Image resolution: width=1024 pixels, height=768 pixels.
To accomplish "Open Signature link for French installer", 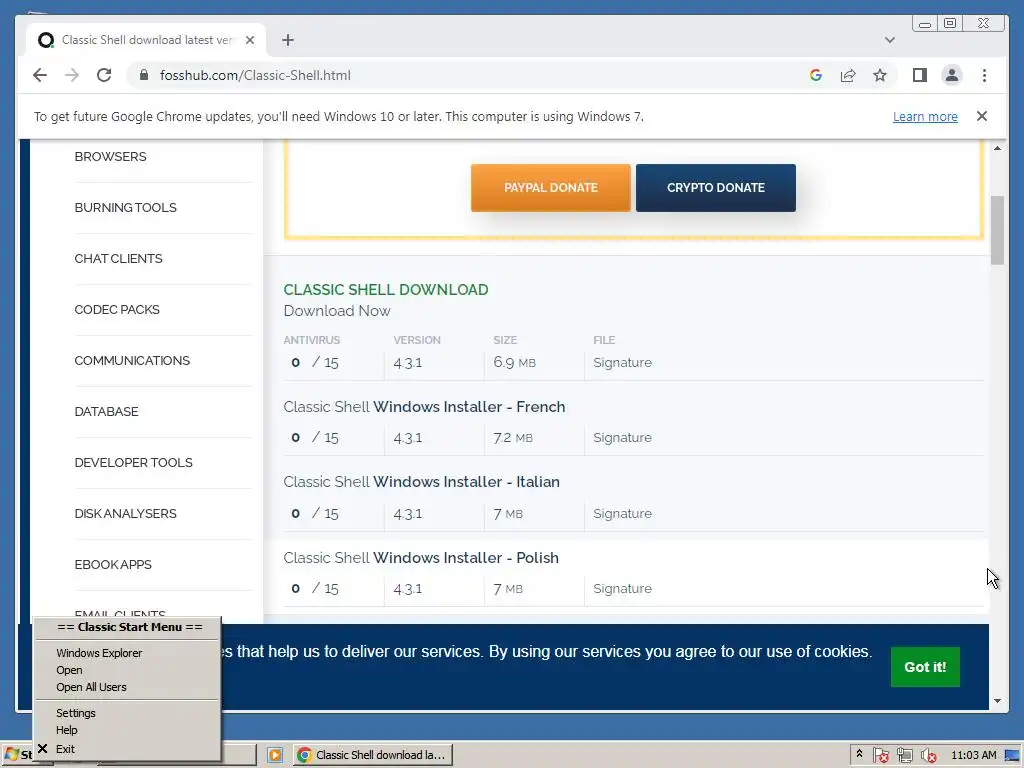I will pos(622,438).
